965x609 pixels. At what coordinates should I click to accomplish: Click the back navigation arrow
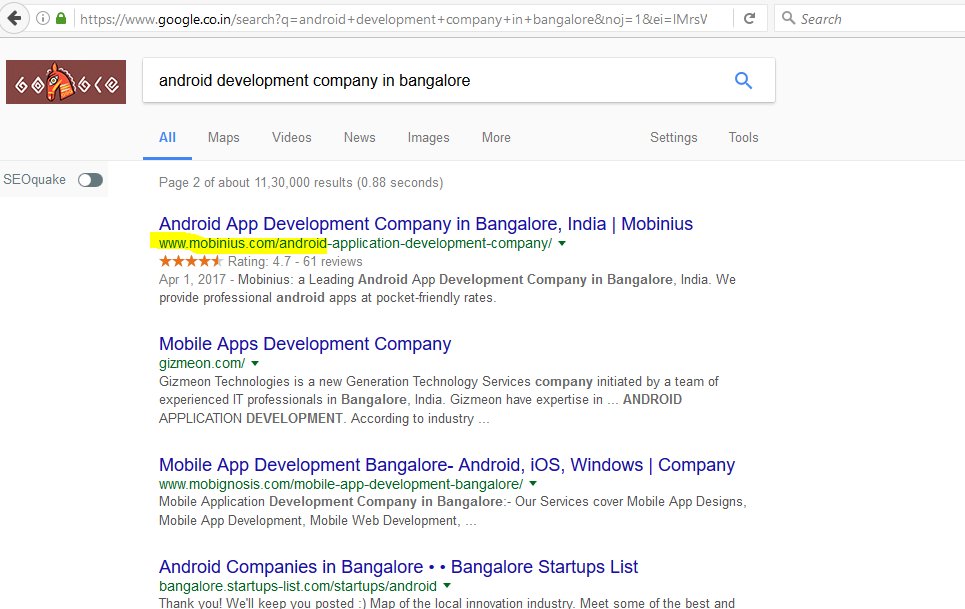click(14, 17)
